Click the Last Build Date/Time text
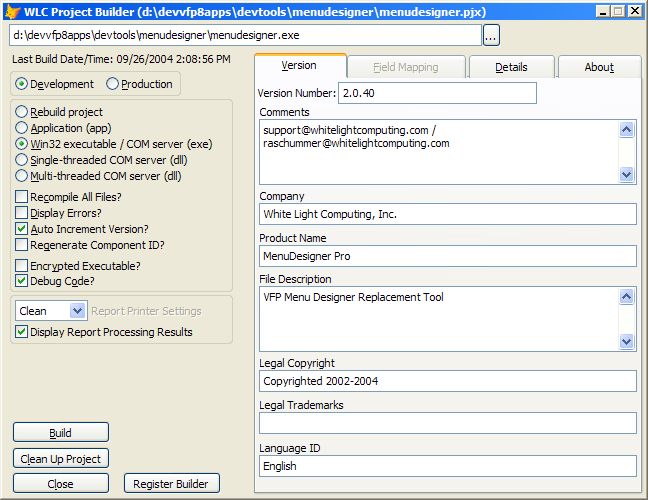This screenshot has width=648, height=500. 121,59
